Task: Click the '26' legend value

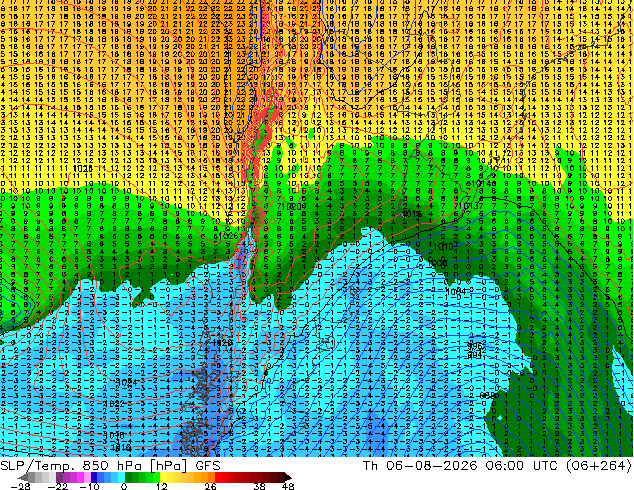Action: point(210,486)
